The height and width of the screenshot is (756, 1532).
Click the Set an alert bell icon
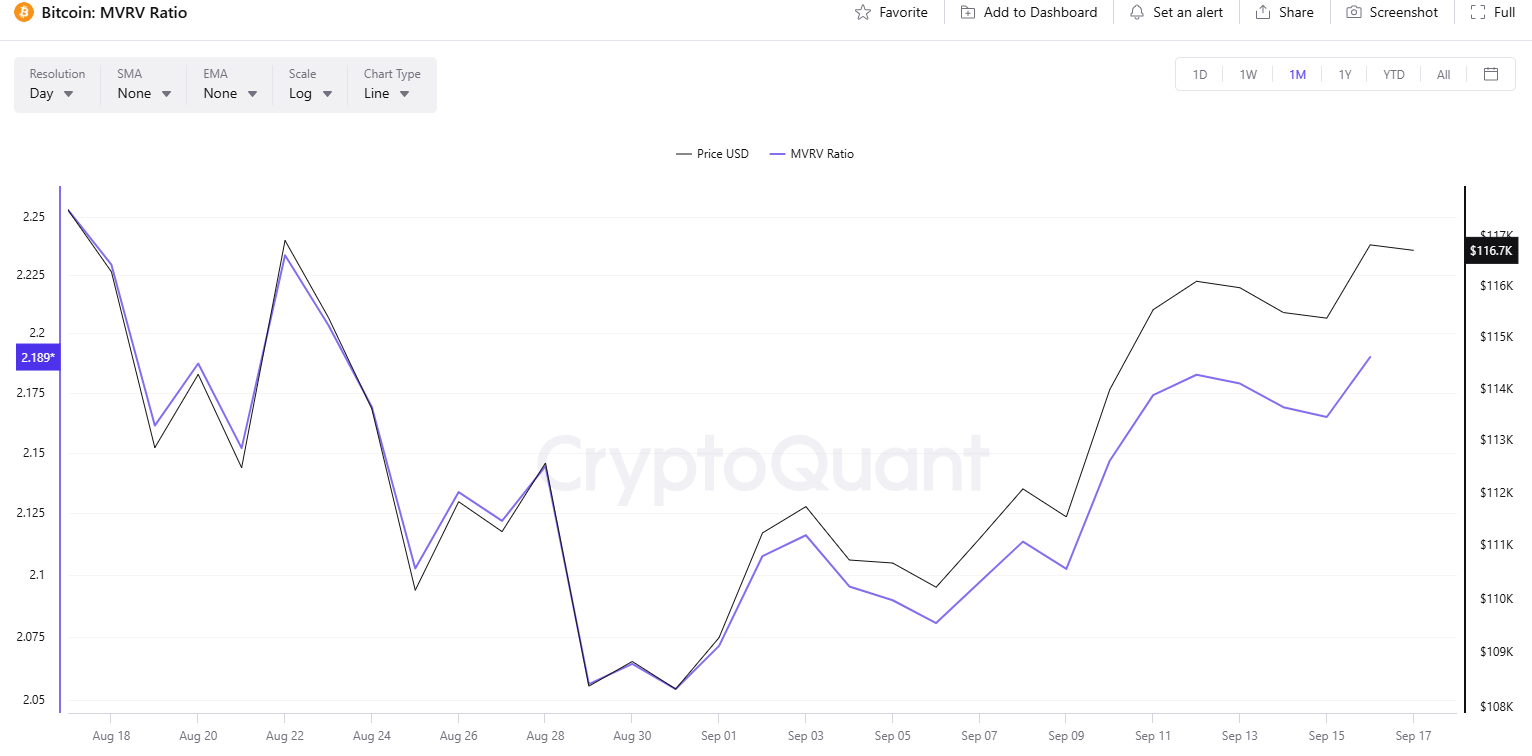point(1137,13)
